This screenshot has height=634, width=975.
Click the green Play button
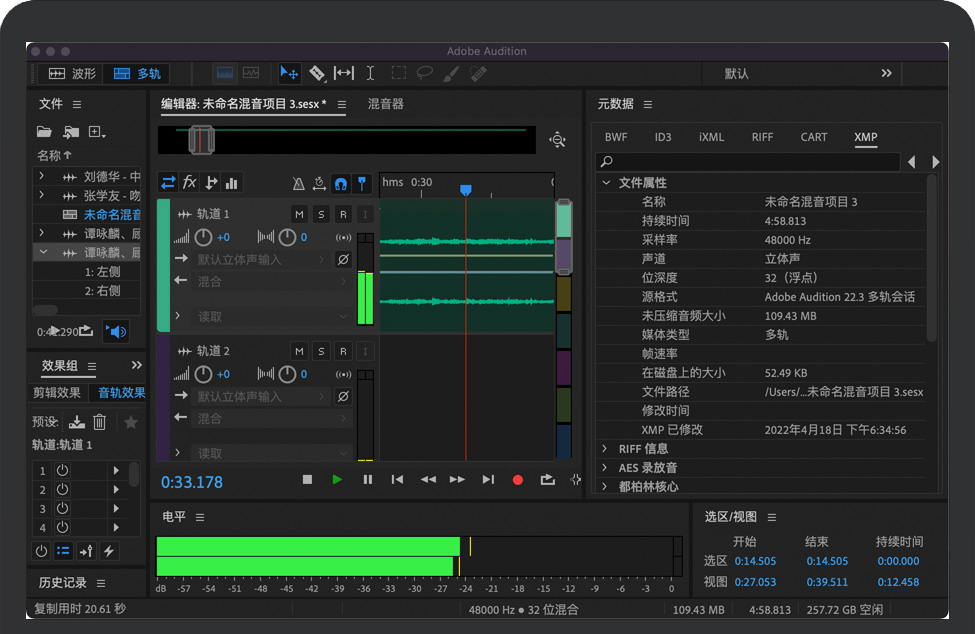[337, 480]
